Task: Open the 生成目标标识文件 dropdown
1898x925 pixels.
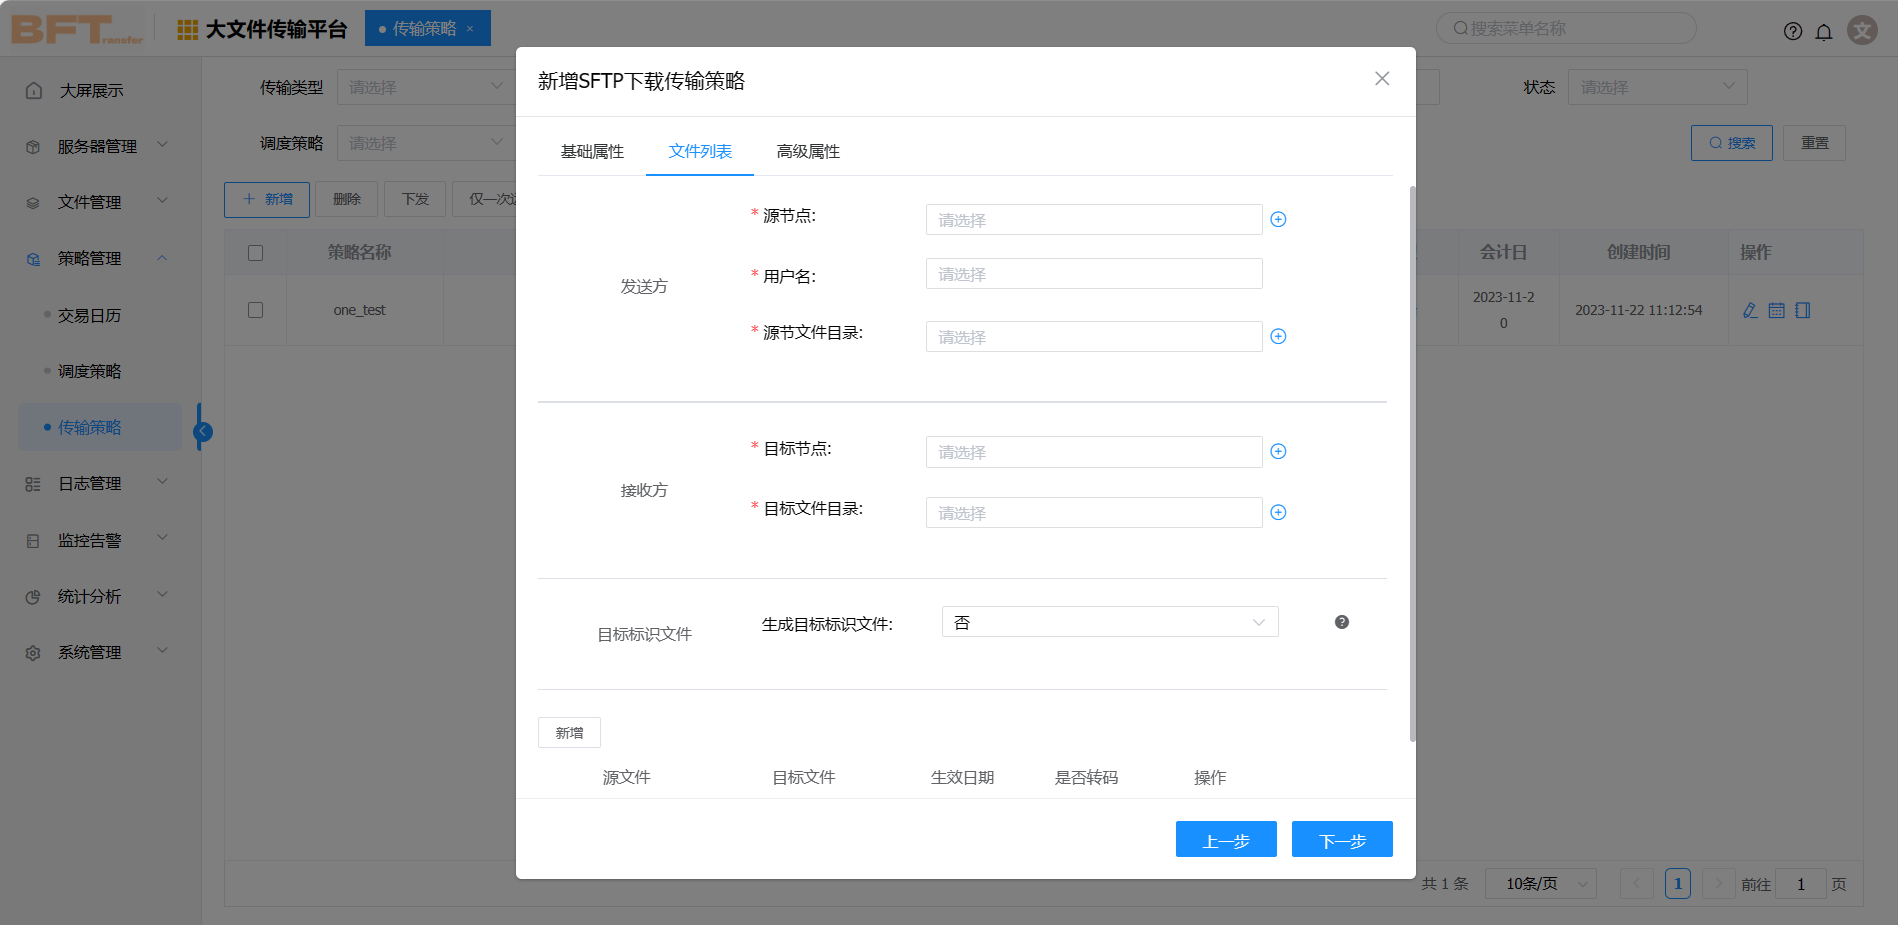Action: (1110, 622)
